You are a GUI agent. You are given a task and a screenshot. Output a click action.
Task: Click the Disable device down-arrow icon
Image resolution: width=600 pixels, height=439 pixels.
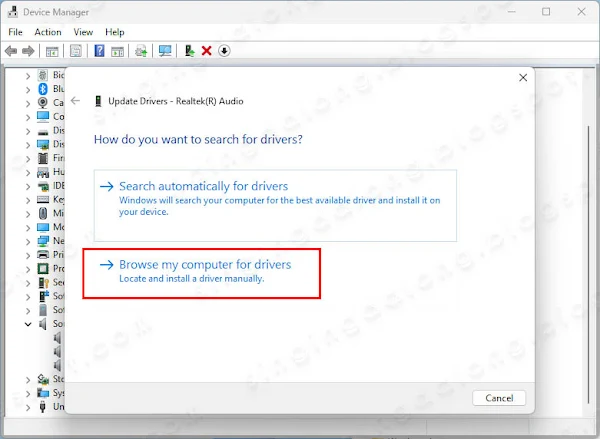[224, 51]
